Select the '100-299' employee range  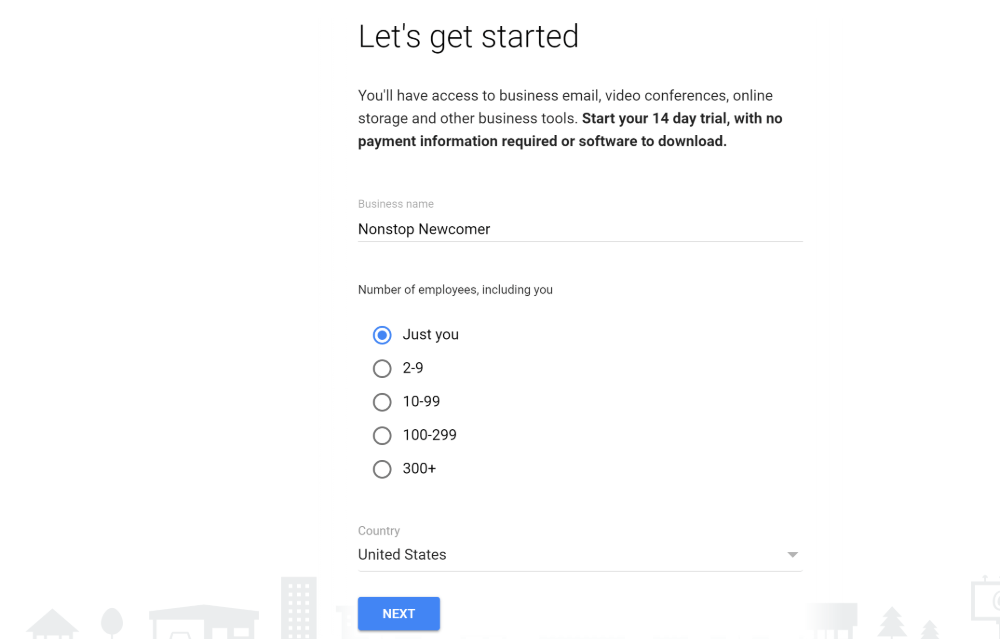click(x=382, y=435)
